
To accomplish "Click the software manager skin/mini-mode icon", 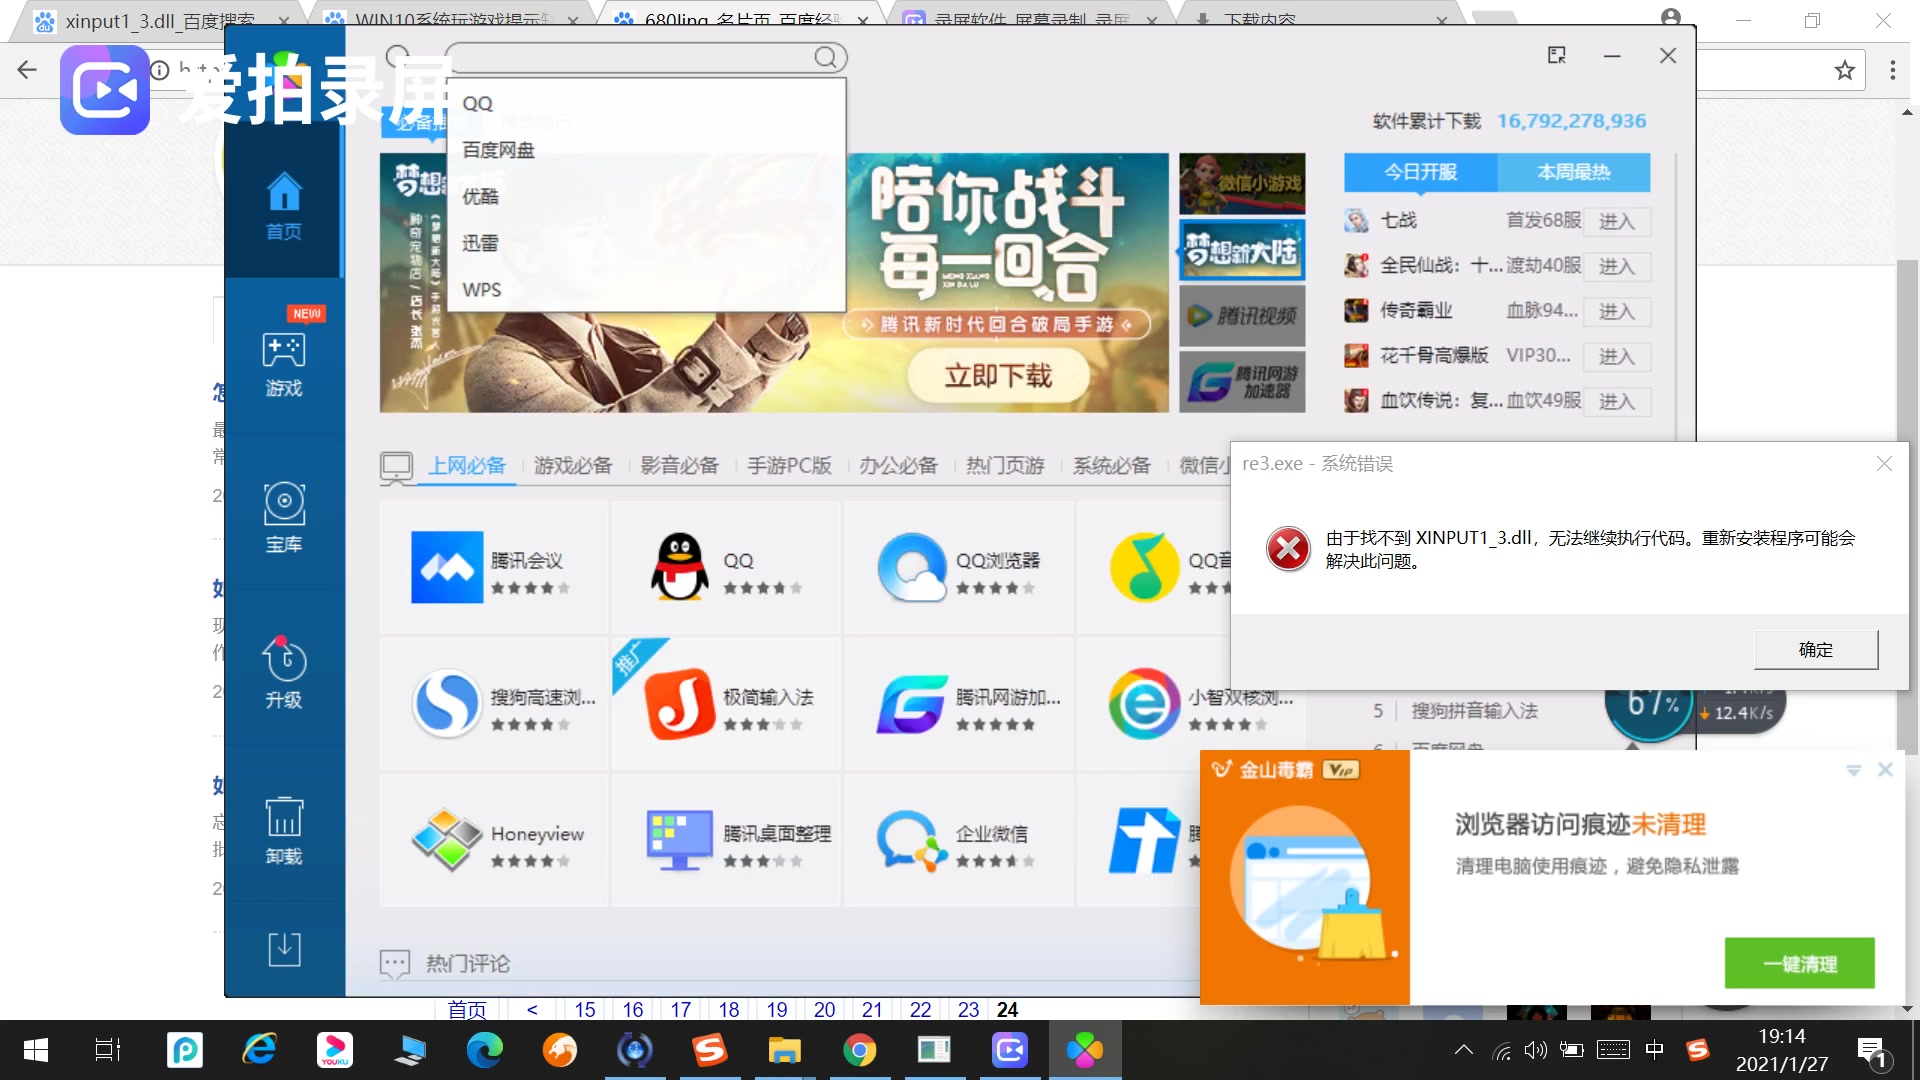I will point(1557,55).
